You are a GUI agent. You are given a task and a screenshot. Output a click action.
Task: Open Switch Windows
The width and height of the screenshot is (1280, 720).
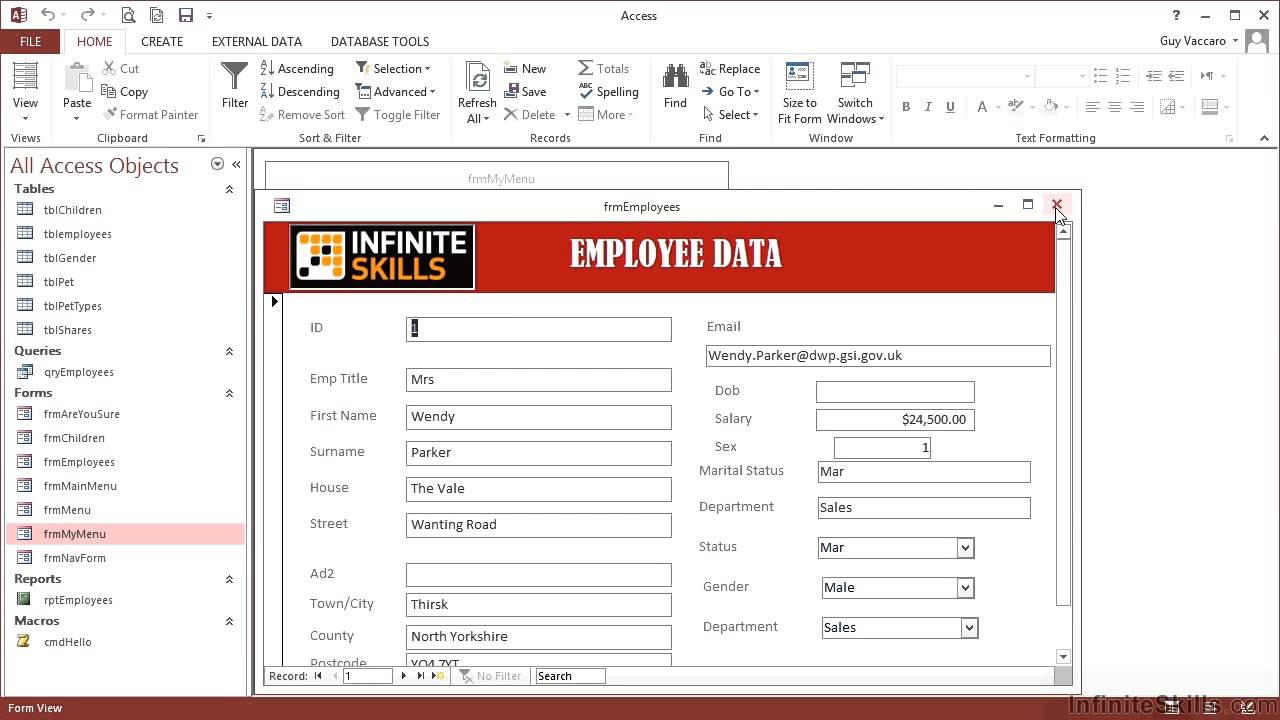(855, 93)
